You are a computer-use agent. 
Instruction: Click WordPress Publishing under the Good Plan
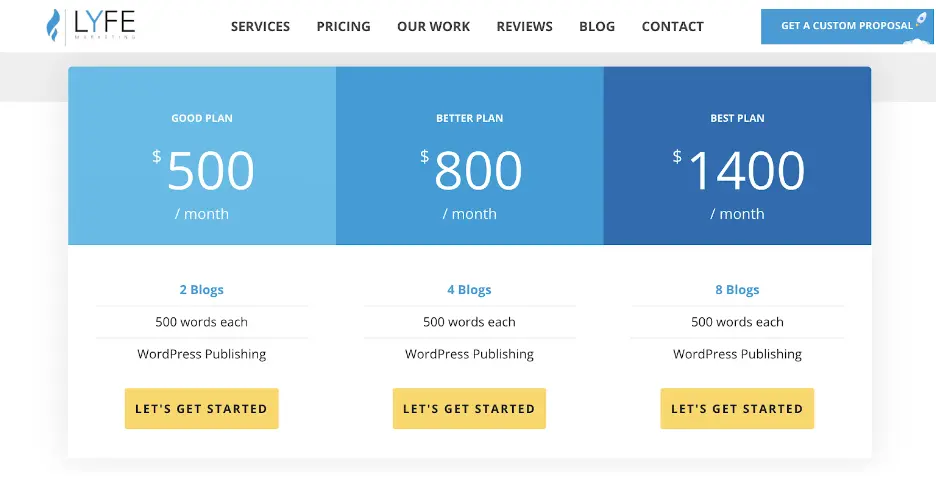click(x=201, y=354)
